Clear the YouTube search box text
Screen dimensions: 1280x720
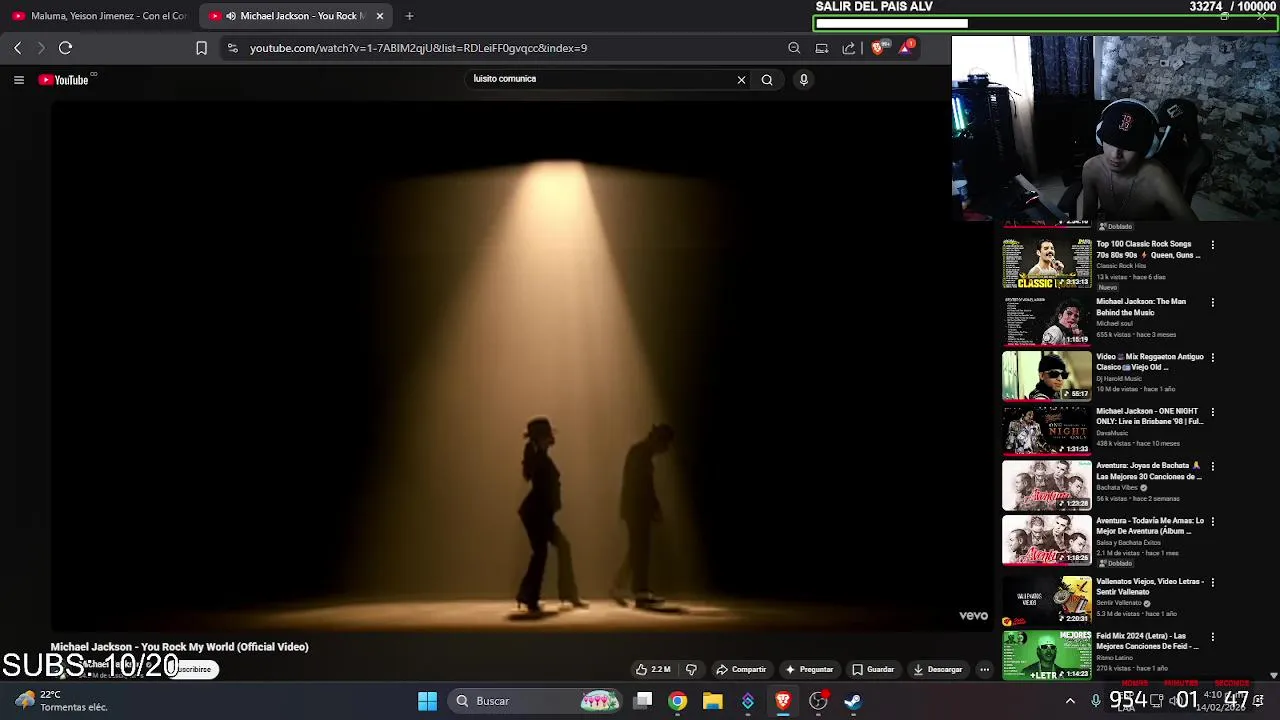click(741, 80)
